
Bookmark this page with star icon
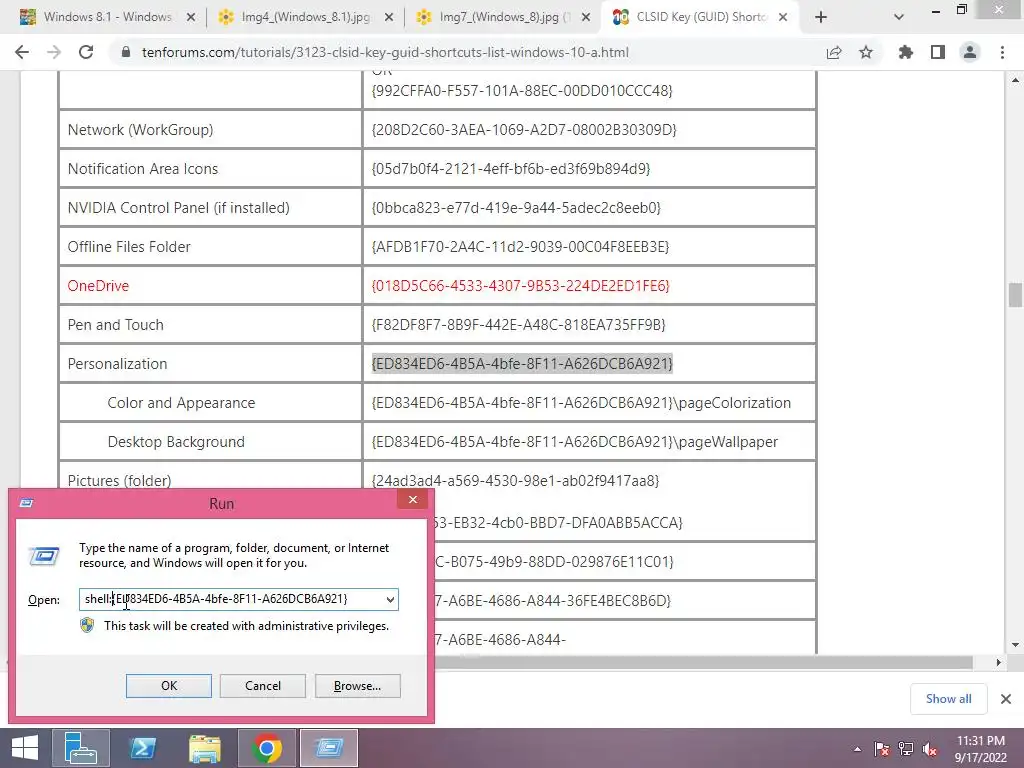[x=866, y=52]
